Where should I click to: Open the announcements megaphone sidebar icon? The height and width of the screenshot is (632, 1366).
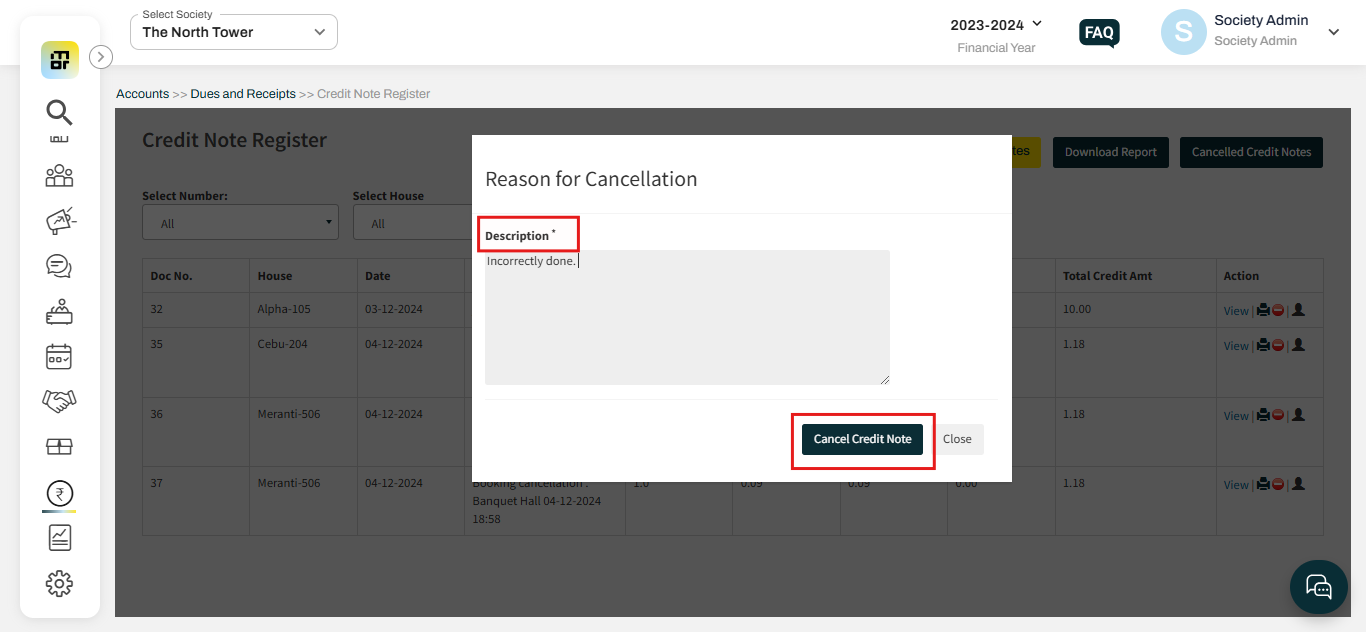[x=58, y=221]
